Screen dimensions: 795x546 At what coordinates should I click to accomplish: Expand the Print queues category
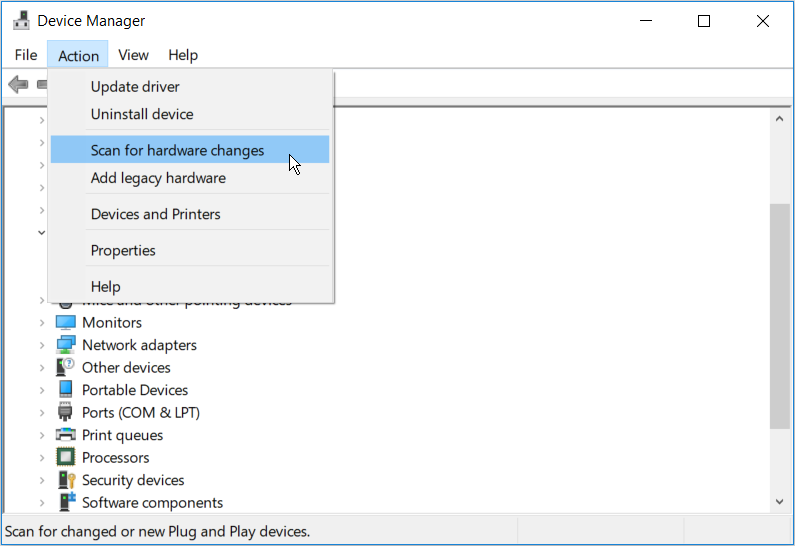click(x=42, y=435)
